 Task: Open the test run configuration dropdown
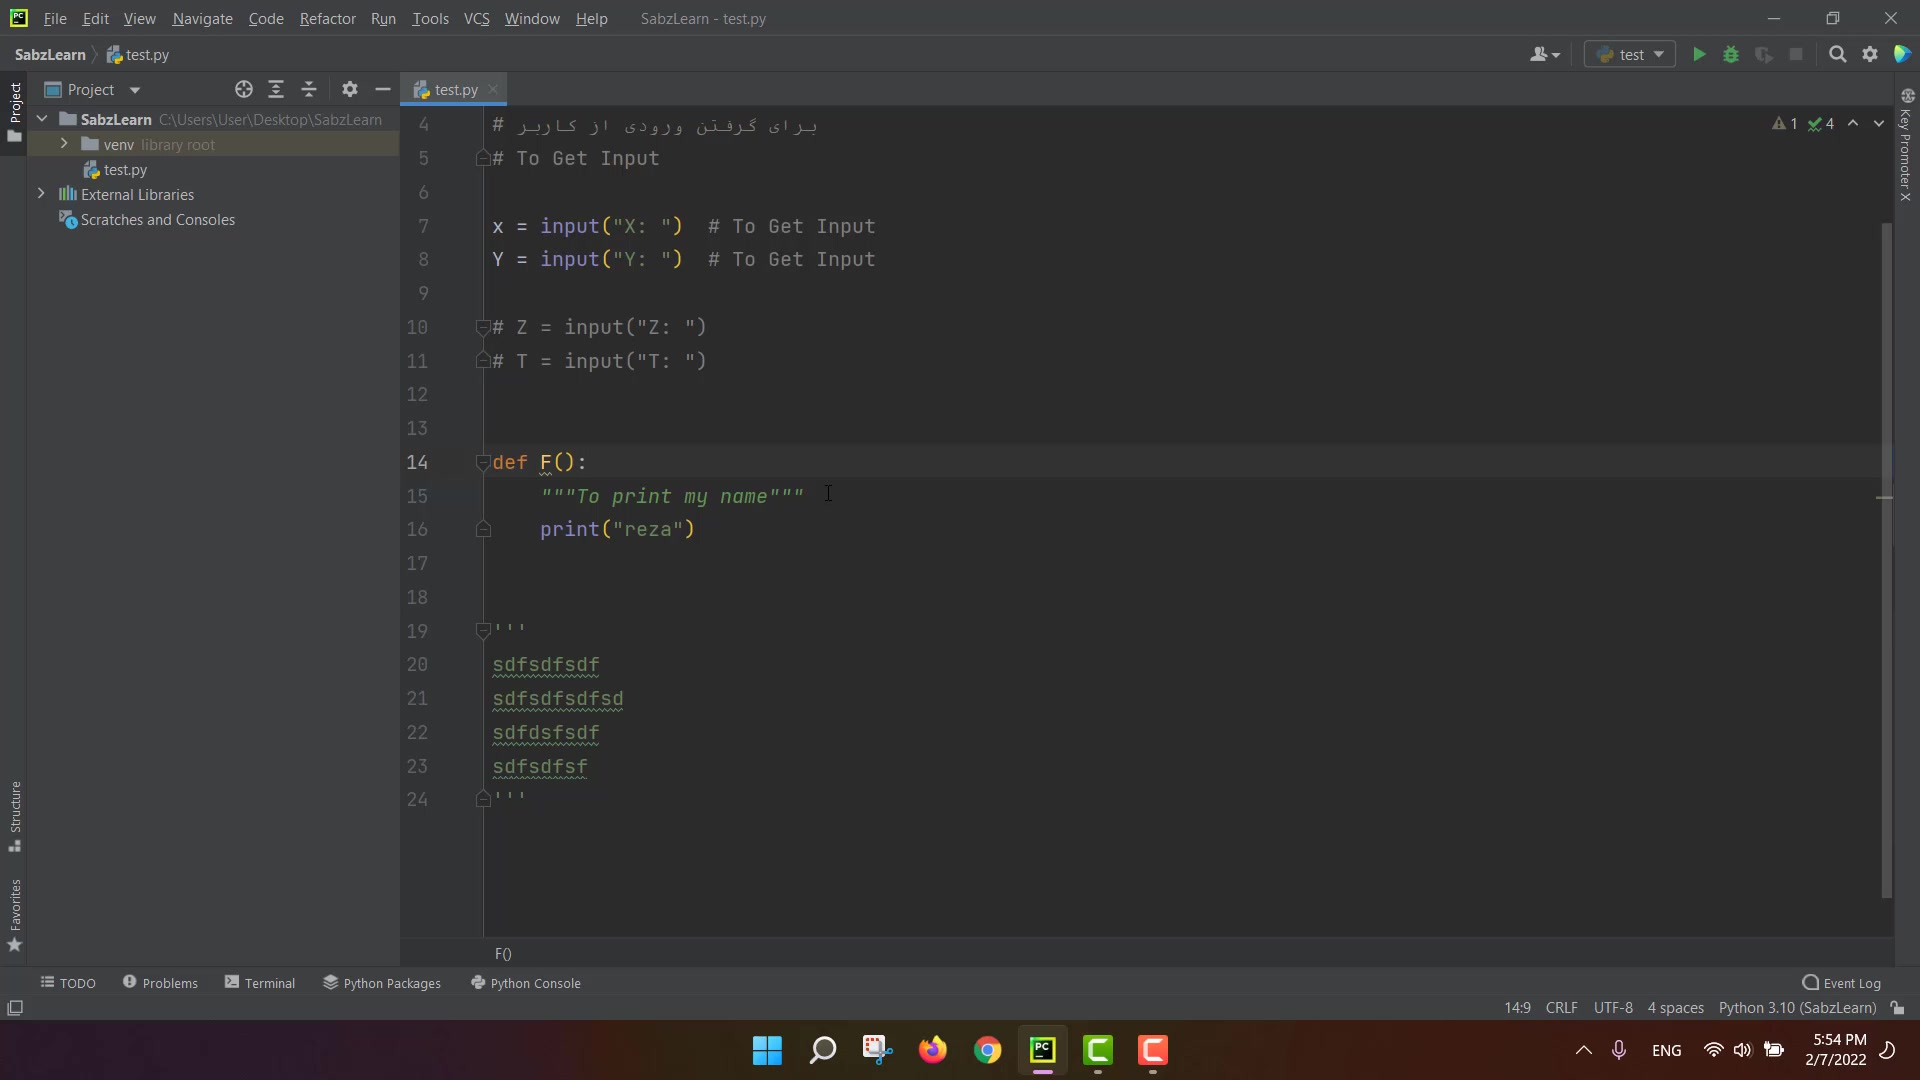point(1630,55)
